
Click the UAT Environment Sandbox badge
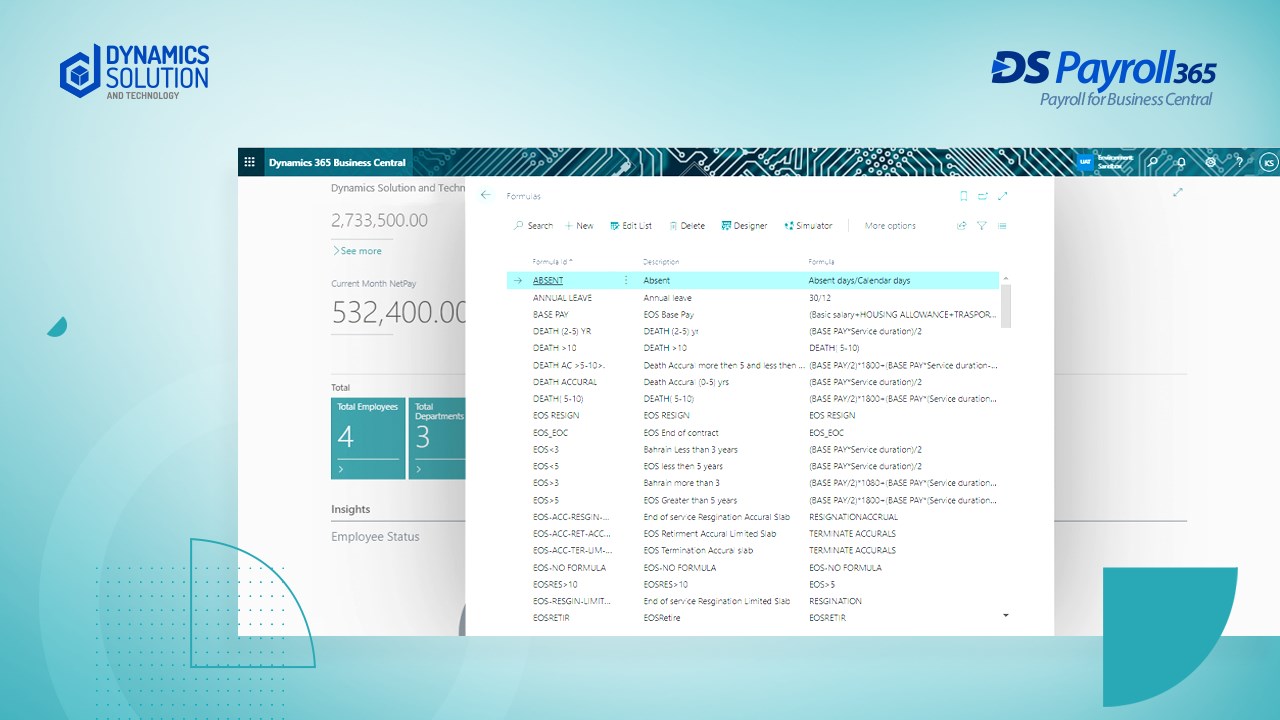coord(1106,161)
